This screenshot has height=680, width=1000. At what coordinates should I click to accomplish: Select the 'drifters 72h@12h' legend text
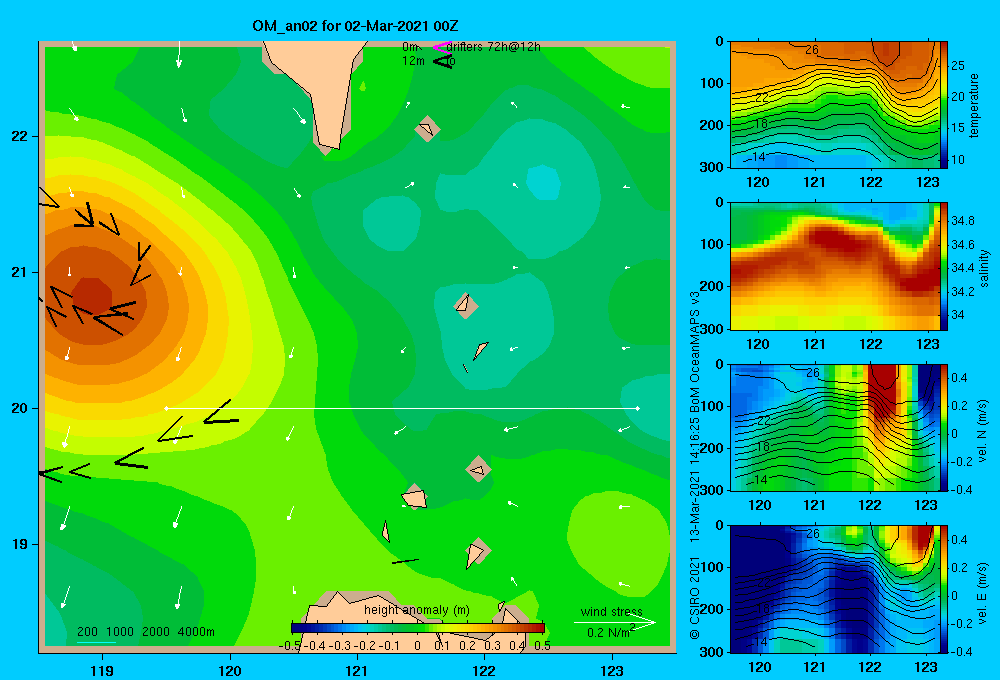[493, 47]
